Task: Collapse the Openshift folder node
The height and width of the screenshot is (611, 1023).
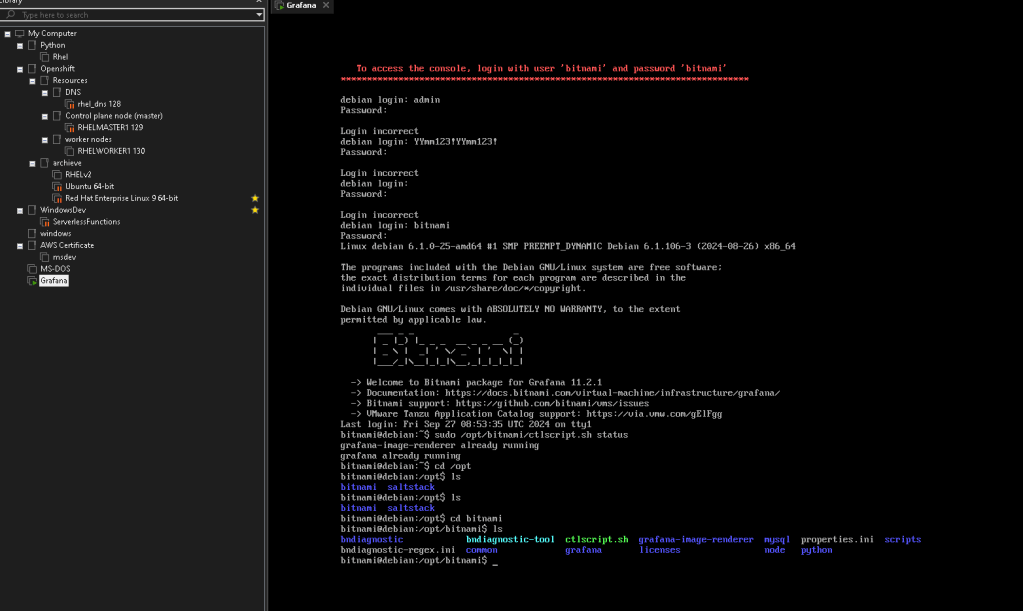Action: (x=20, y=69)
